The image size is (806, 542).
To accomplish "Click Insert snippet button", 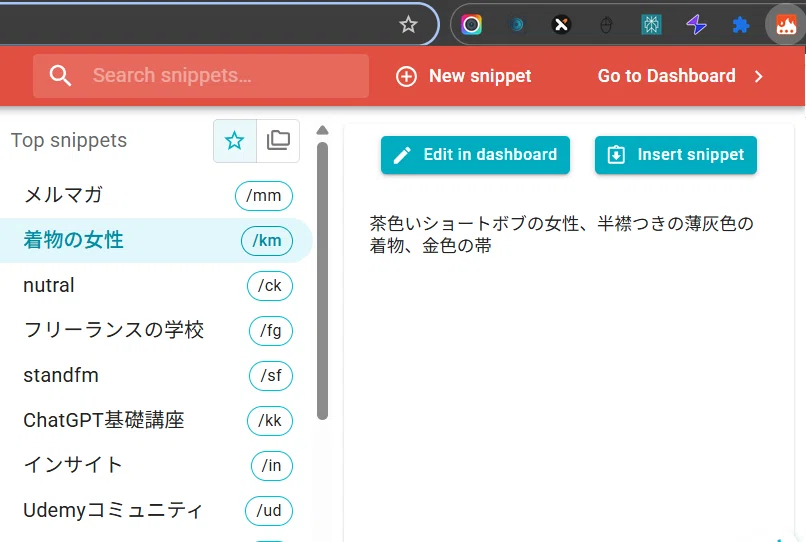I will pos(675,155).
